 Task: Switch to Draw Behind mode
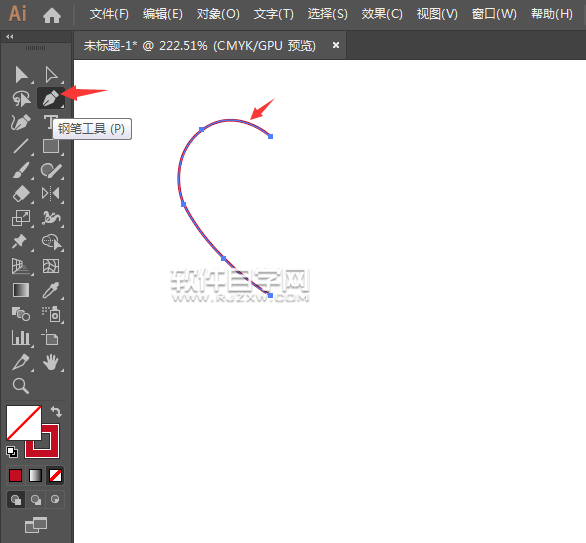tap(36, 500)
